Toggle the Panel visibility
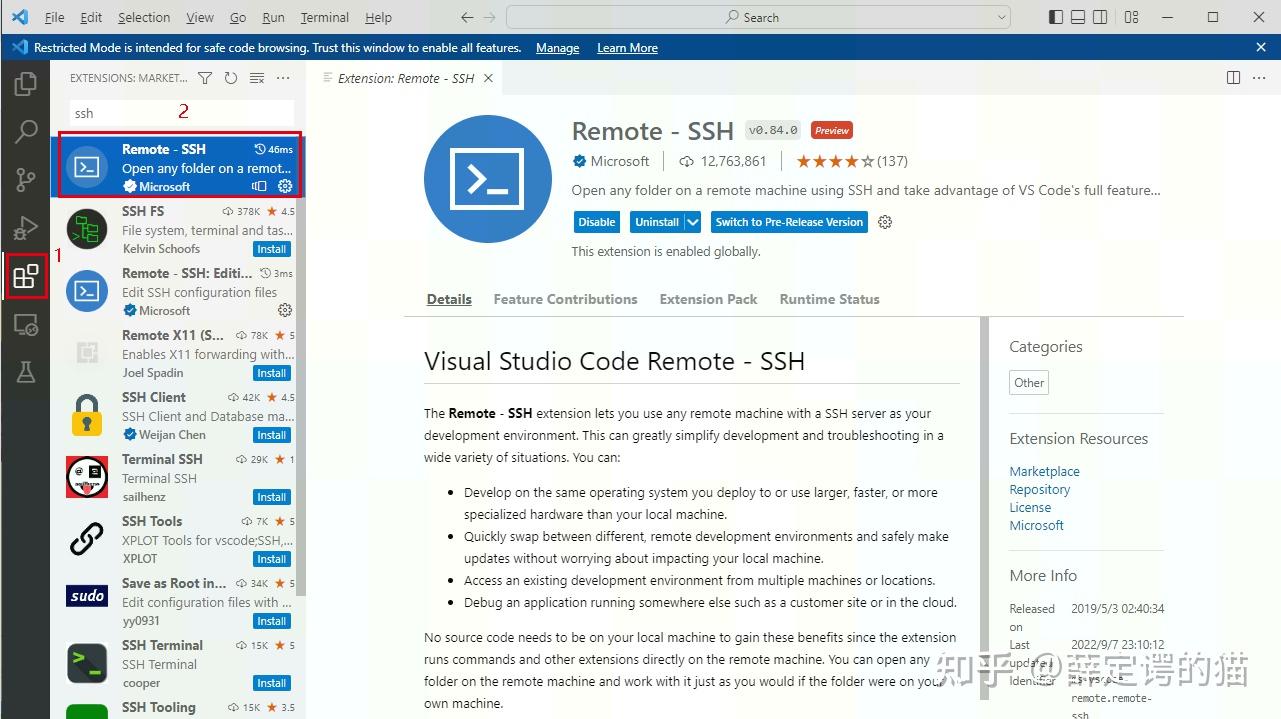 [x=1078, y=17]
